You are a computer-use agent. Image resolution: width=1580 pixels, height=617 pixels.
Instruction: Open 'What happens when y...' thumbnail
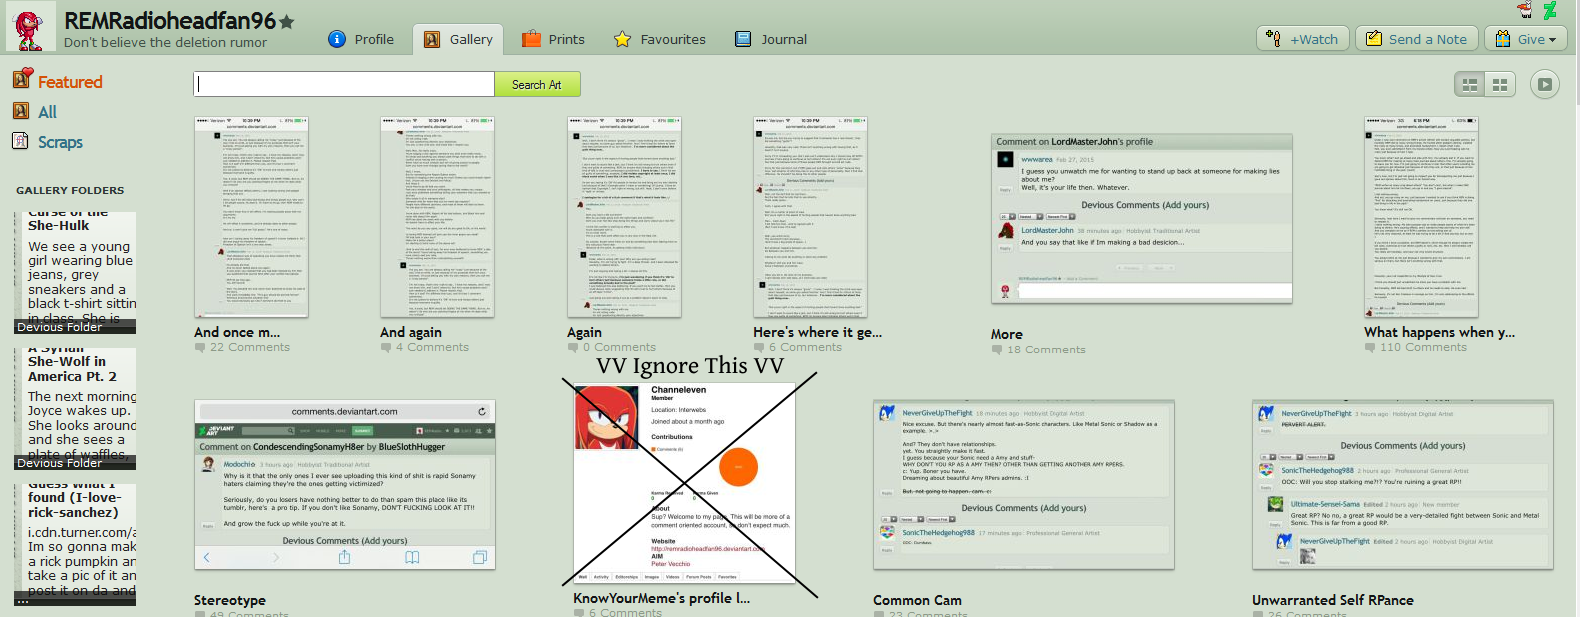click(1421, 217)
